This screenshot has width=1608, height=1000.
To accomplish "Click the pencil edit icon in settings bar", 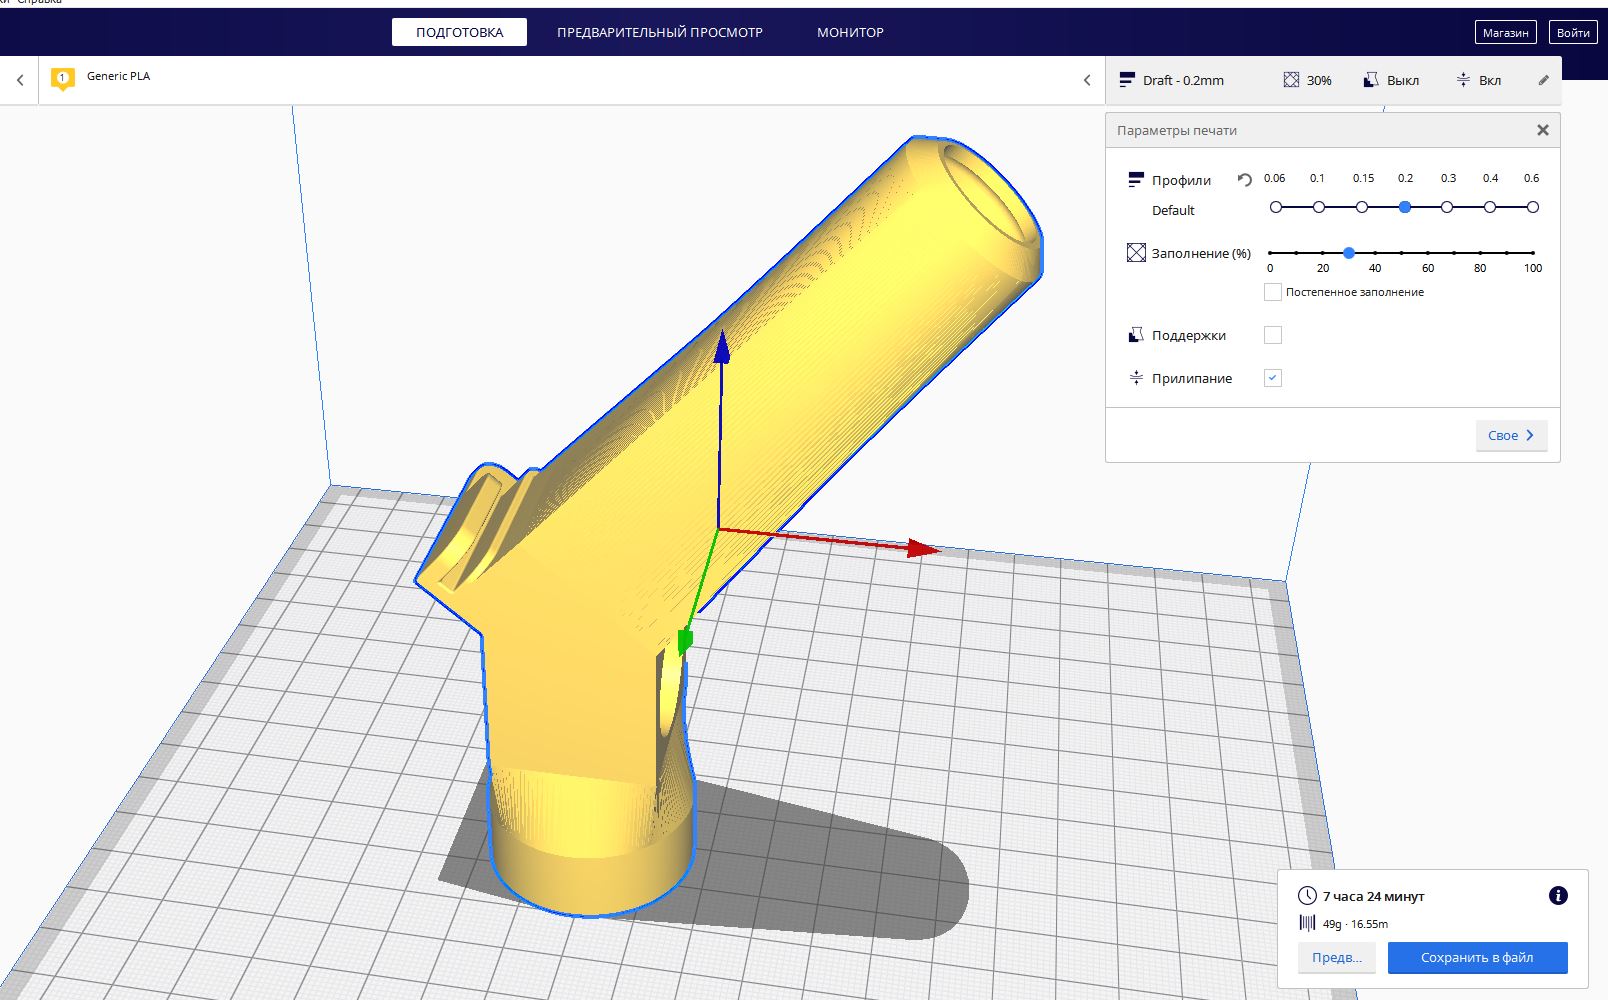I will [1543, 80].
